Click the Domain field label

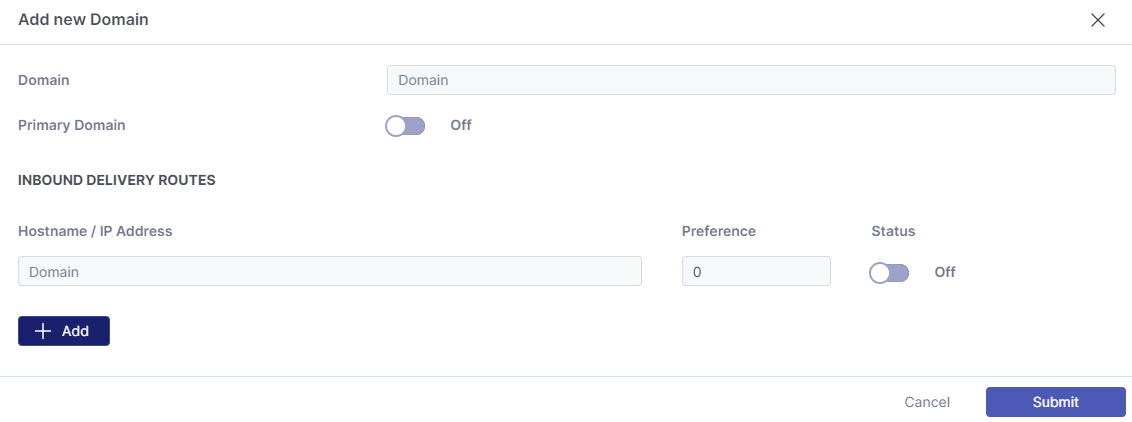tap(44, 80)
